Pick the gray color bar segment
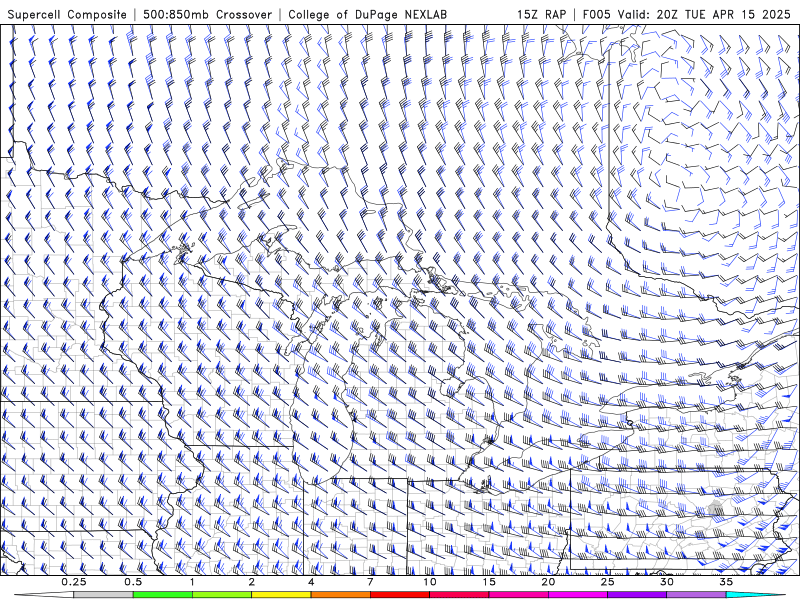 (x=104, y=595)
